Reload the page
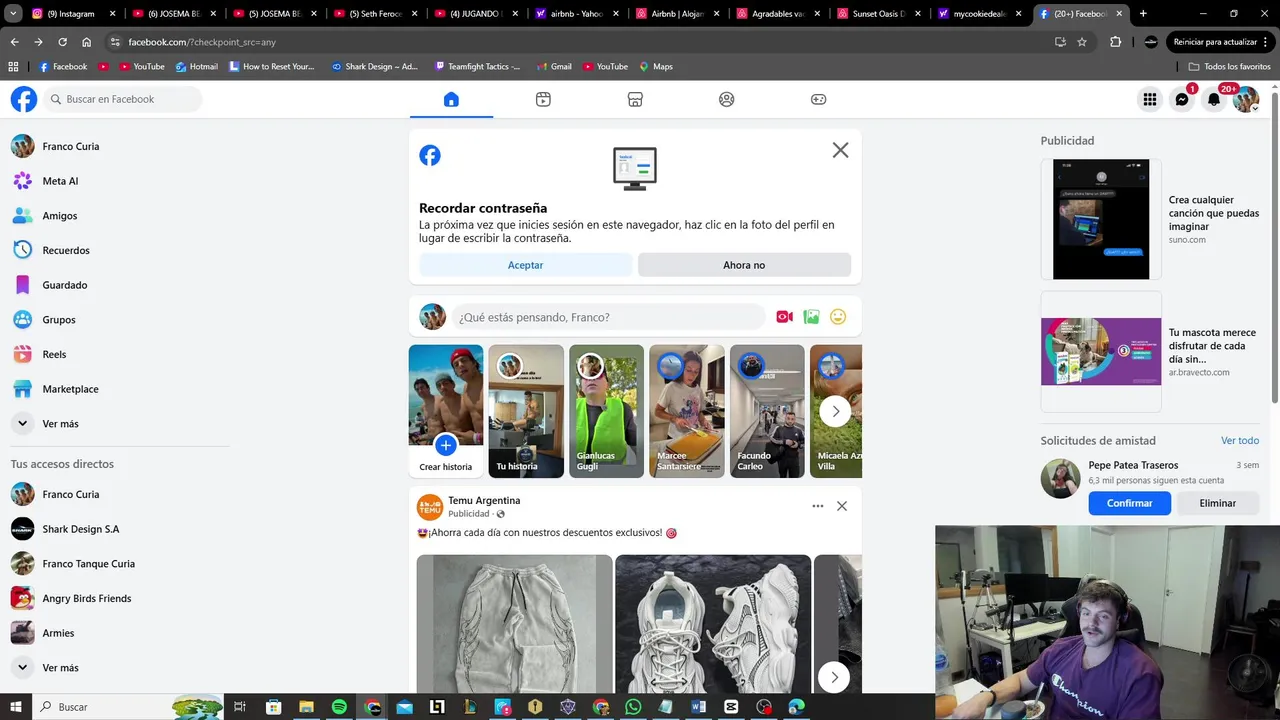This screenshot has width=1280, height=720. point(62,42)
